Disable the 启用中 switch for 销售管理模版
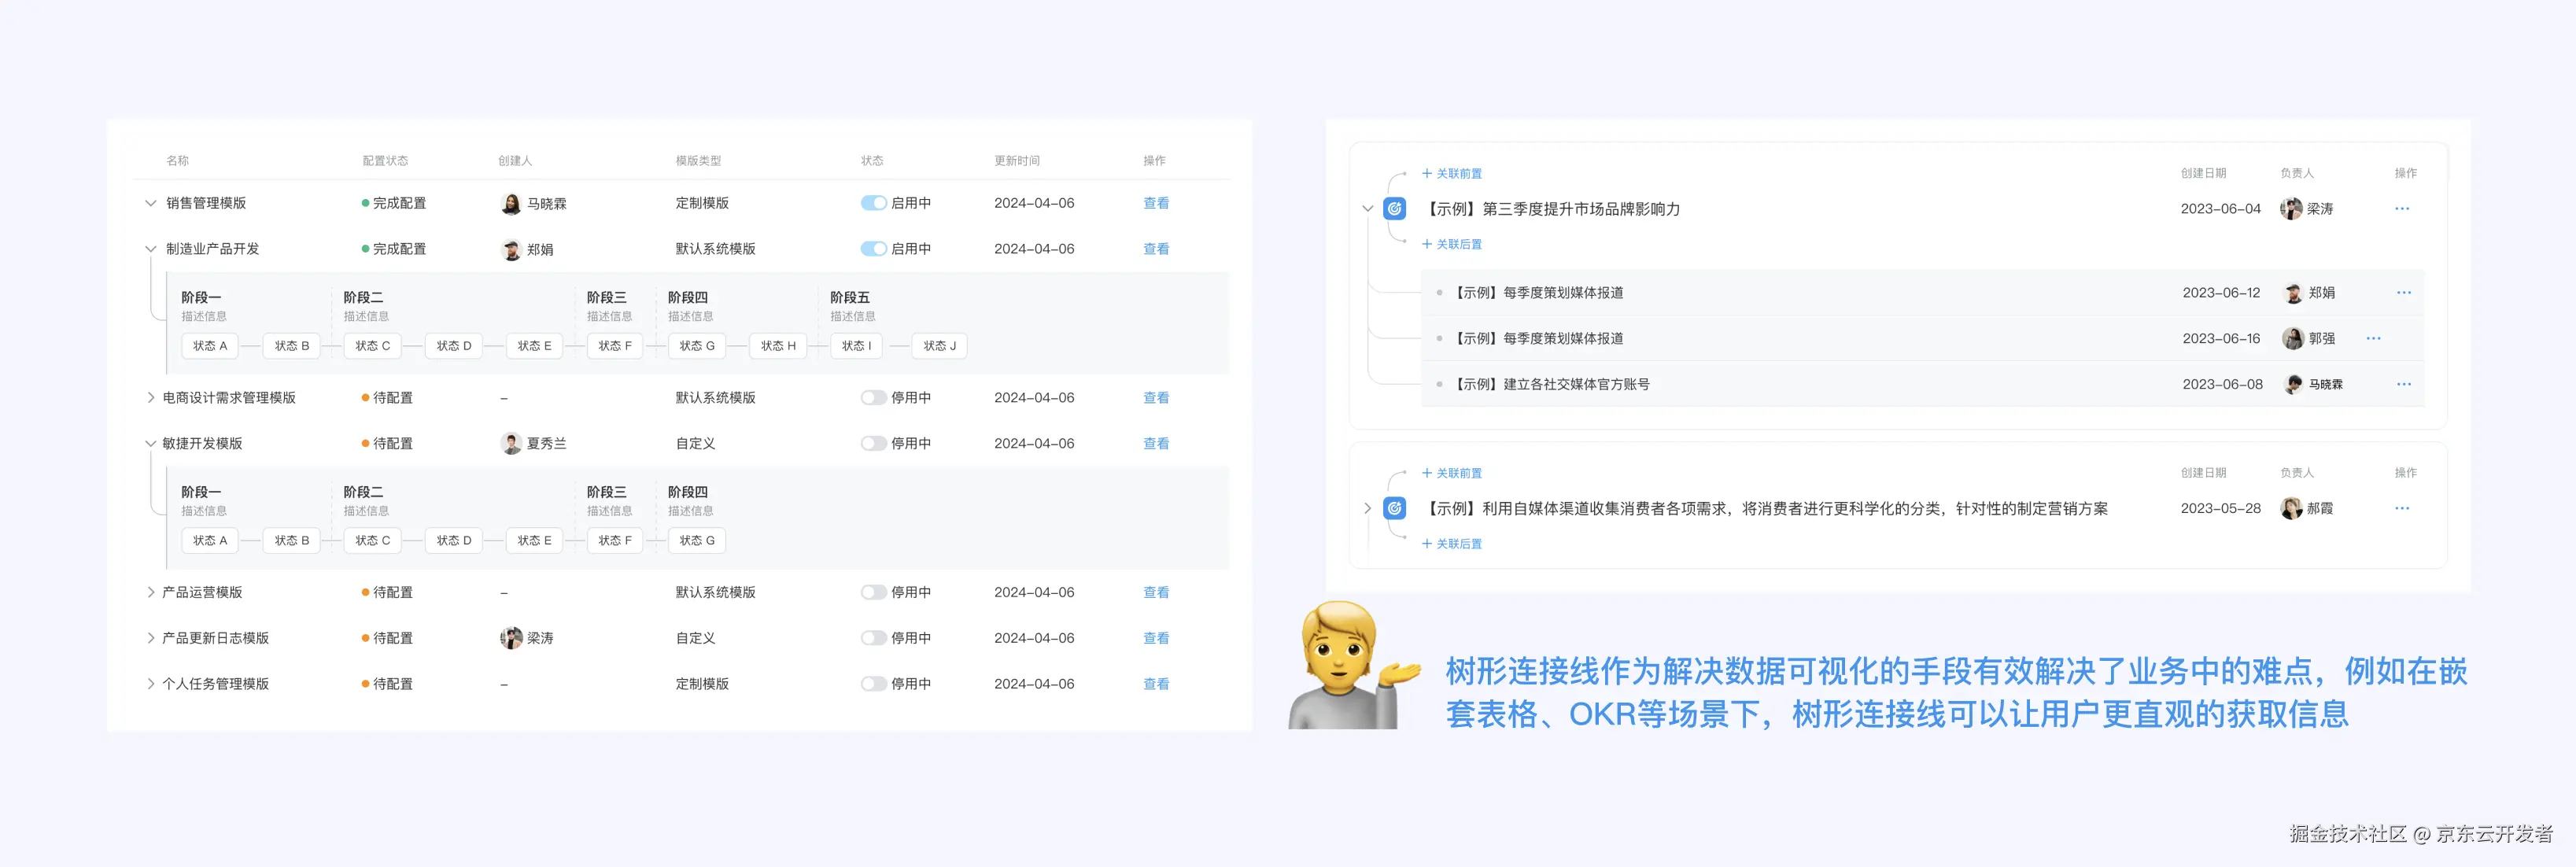The height and width of the screenshot is (867, 2576). coord(873,203)
